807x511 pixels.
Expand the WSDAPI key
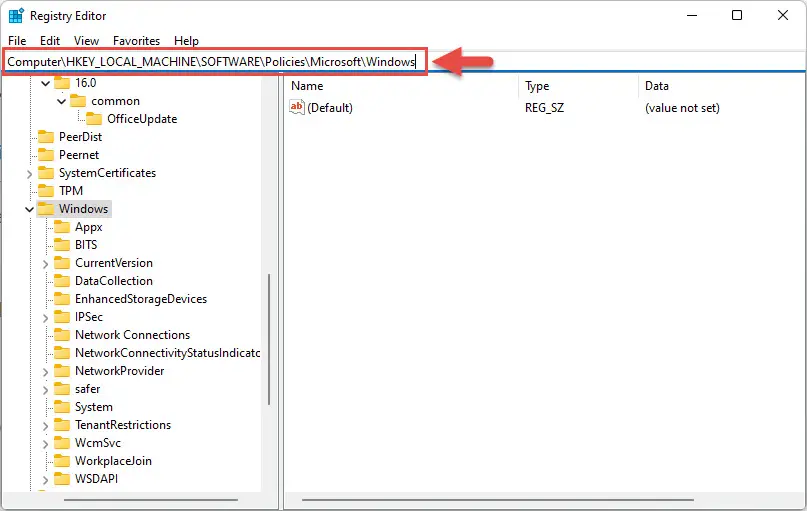click(x=45, y=480)
